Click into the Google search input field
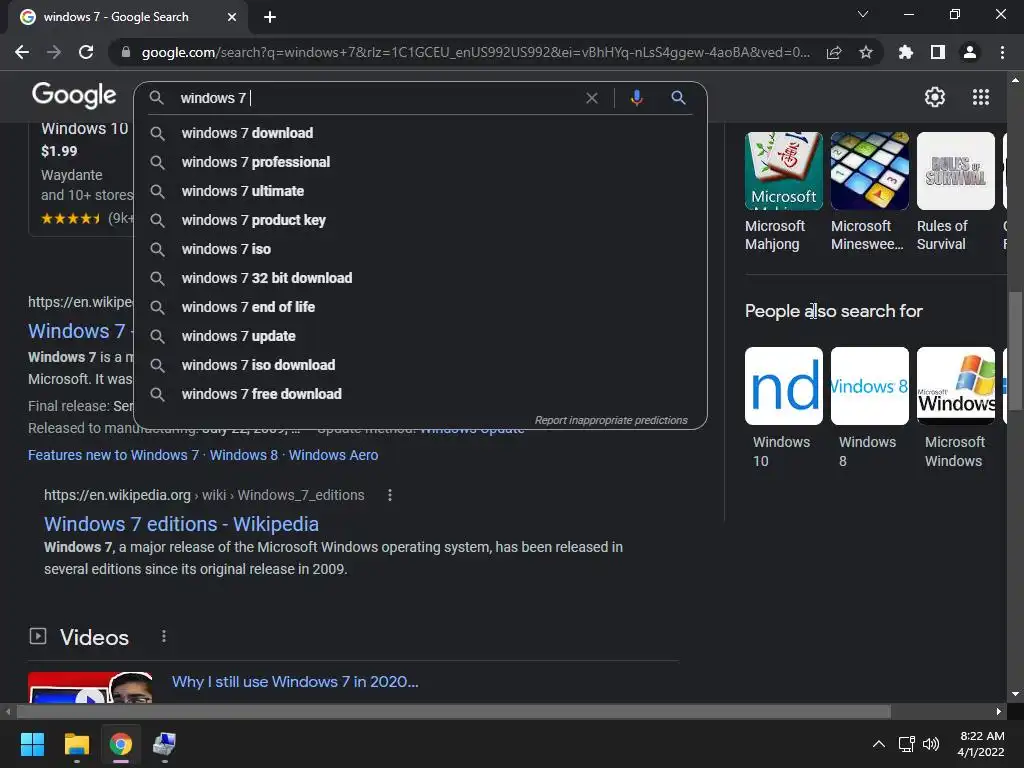This screenshot has height=768, width=1024. pyautogui.click(x=379, y=98)
